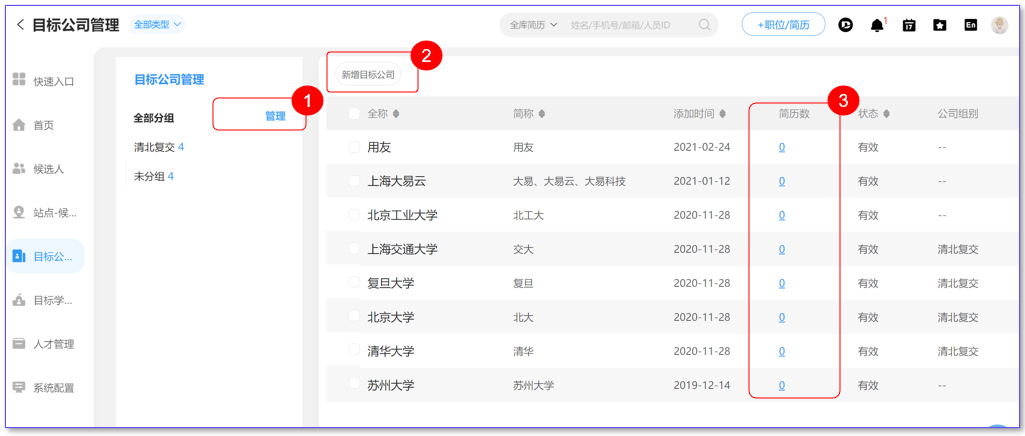Click the +职位/简历 button

tap(783, 25)
